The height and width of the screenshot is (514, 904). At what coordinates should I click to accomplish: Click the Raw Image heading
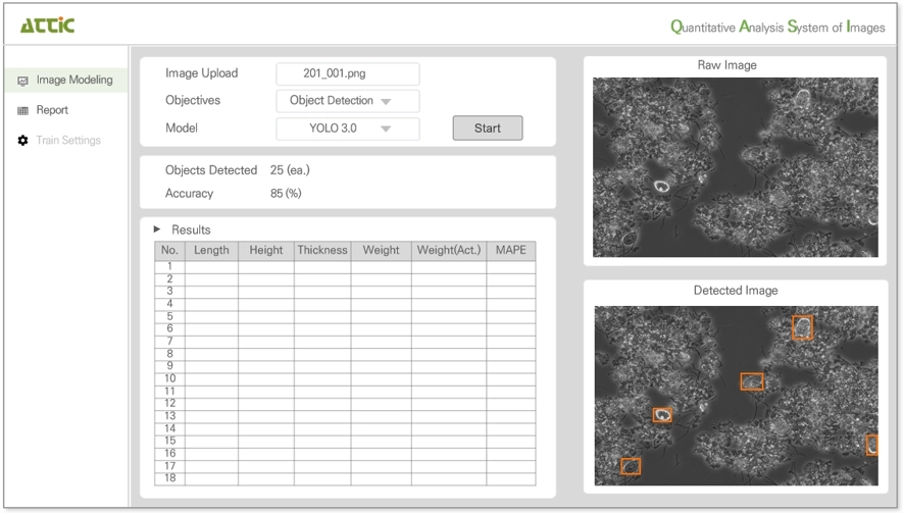[x=727, y=65]
